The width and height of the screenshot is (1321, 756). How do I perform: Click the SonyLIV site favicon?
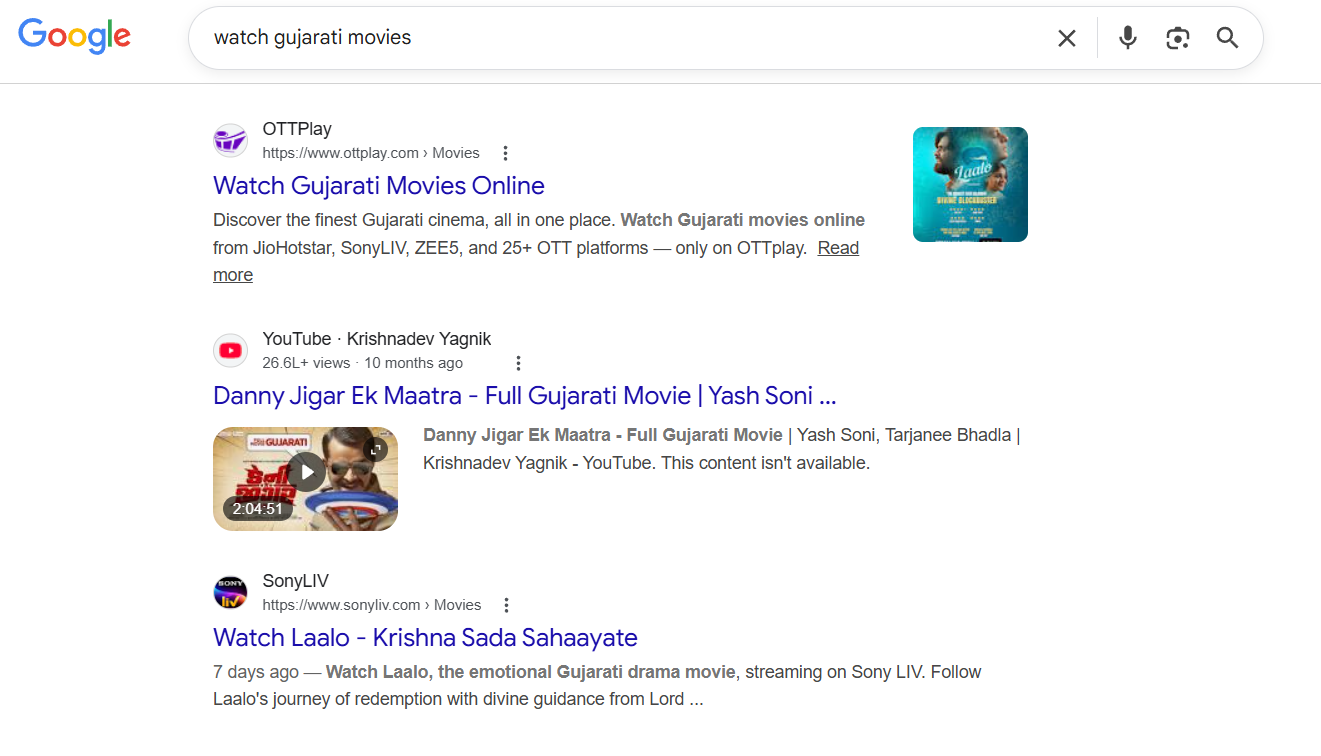[x=230, y=592]
